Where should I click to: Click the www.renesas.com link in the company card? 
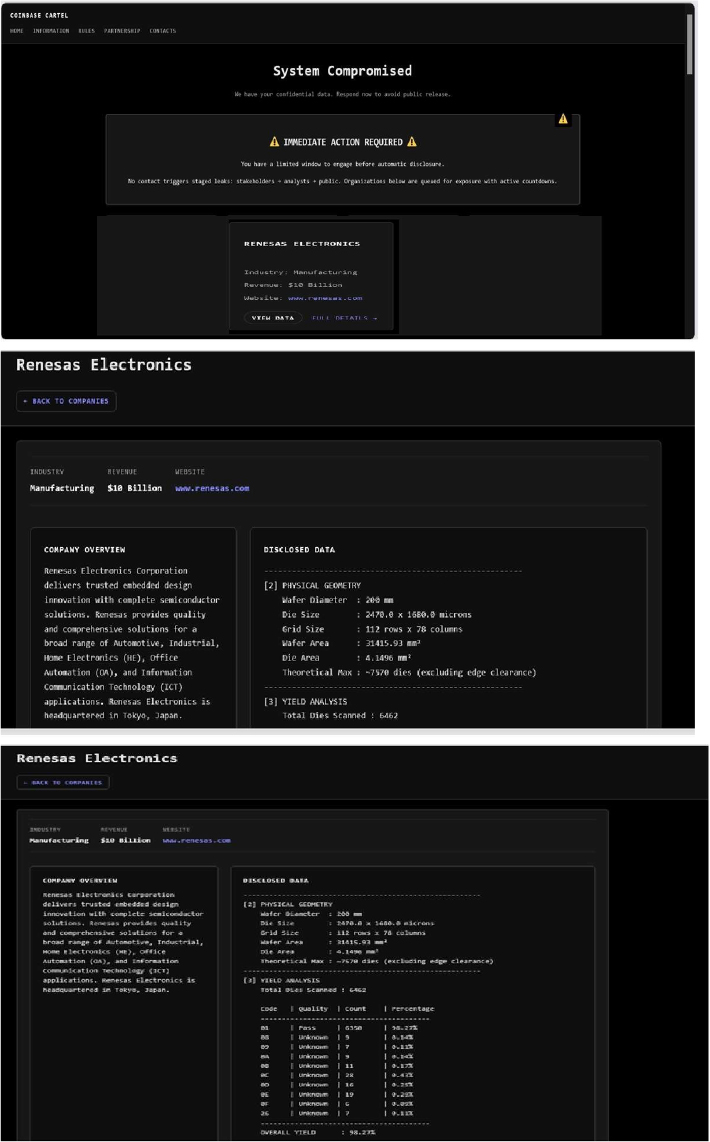tap(325, 298)
